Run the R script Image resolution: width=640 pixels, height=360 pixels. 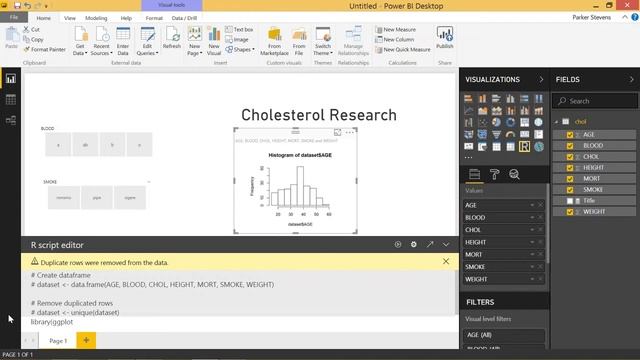(x=398, y=244)
